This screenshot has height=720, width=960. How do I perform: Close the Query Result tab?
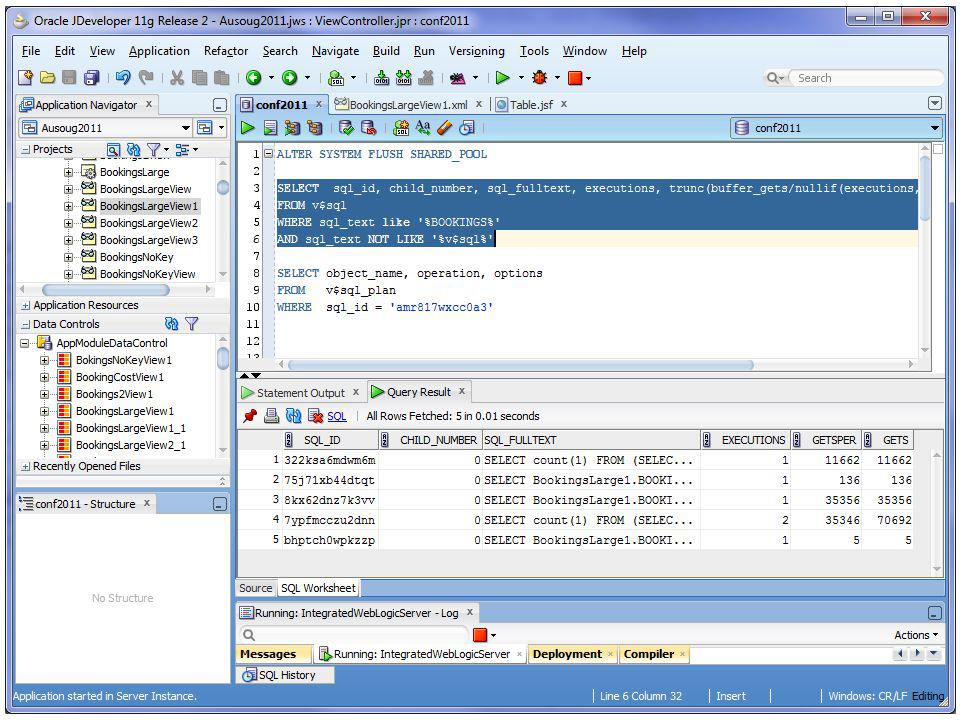(462, 391)
